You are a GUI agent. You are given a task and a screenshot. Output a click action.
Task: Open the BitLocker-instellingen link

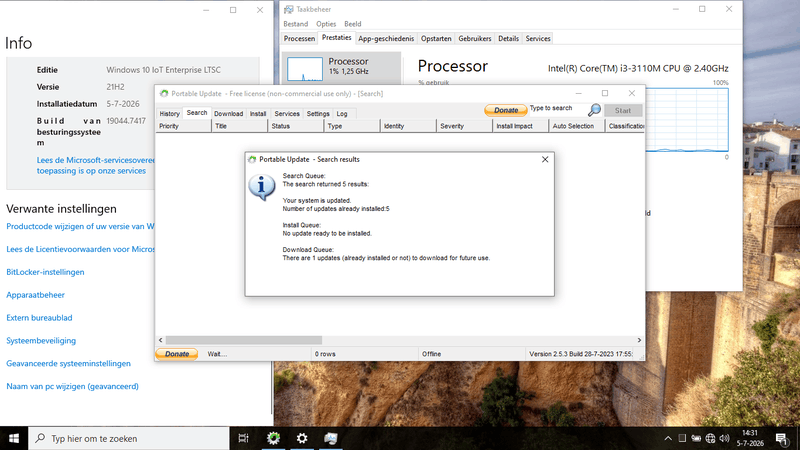(45, 272)
